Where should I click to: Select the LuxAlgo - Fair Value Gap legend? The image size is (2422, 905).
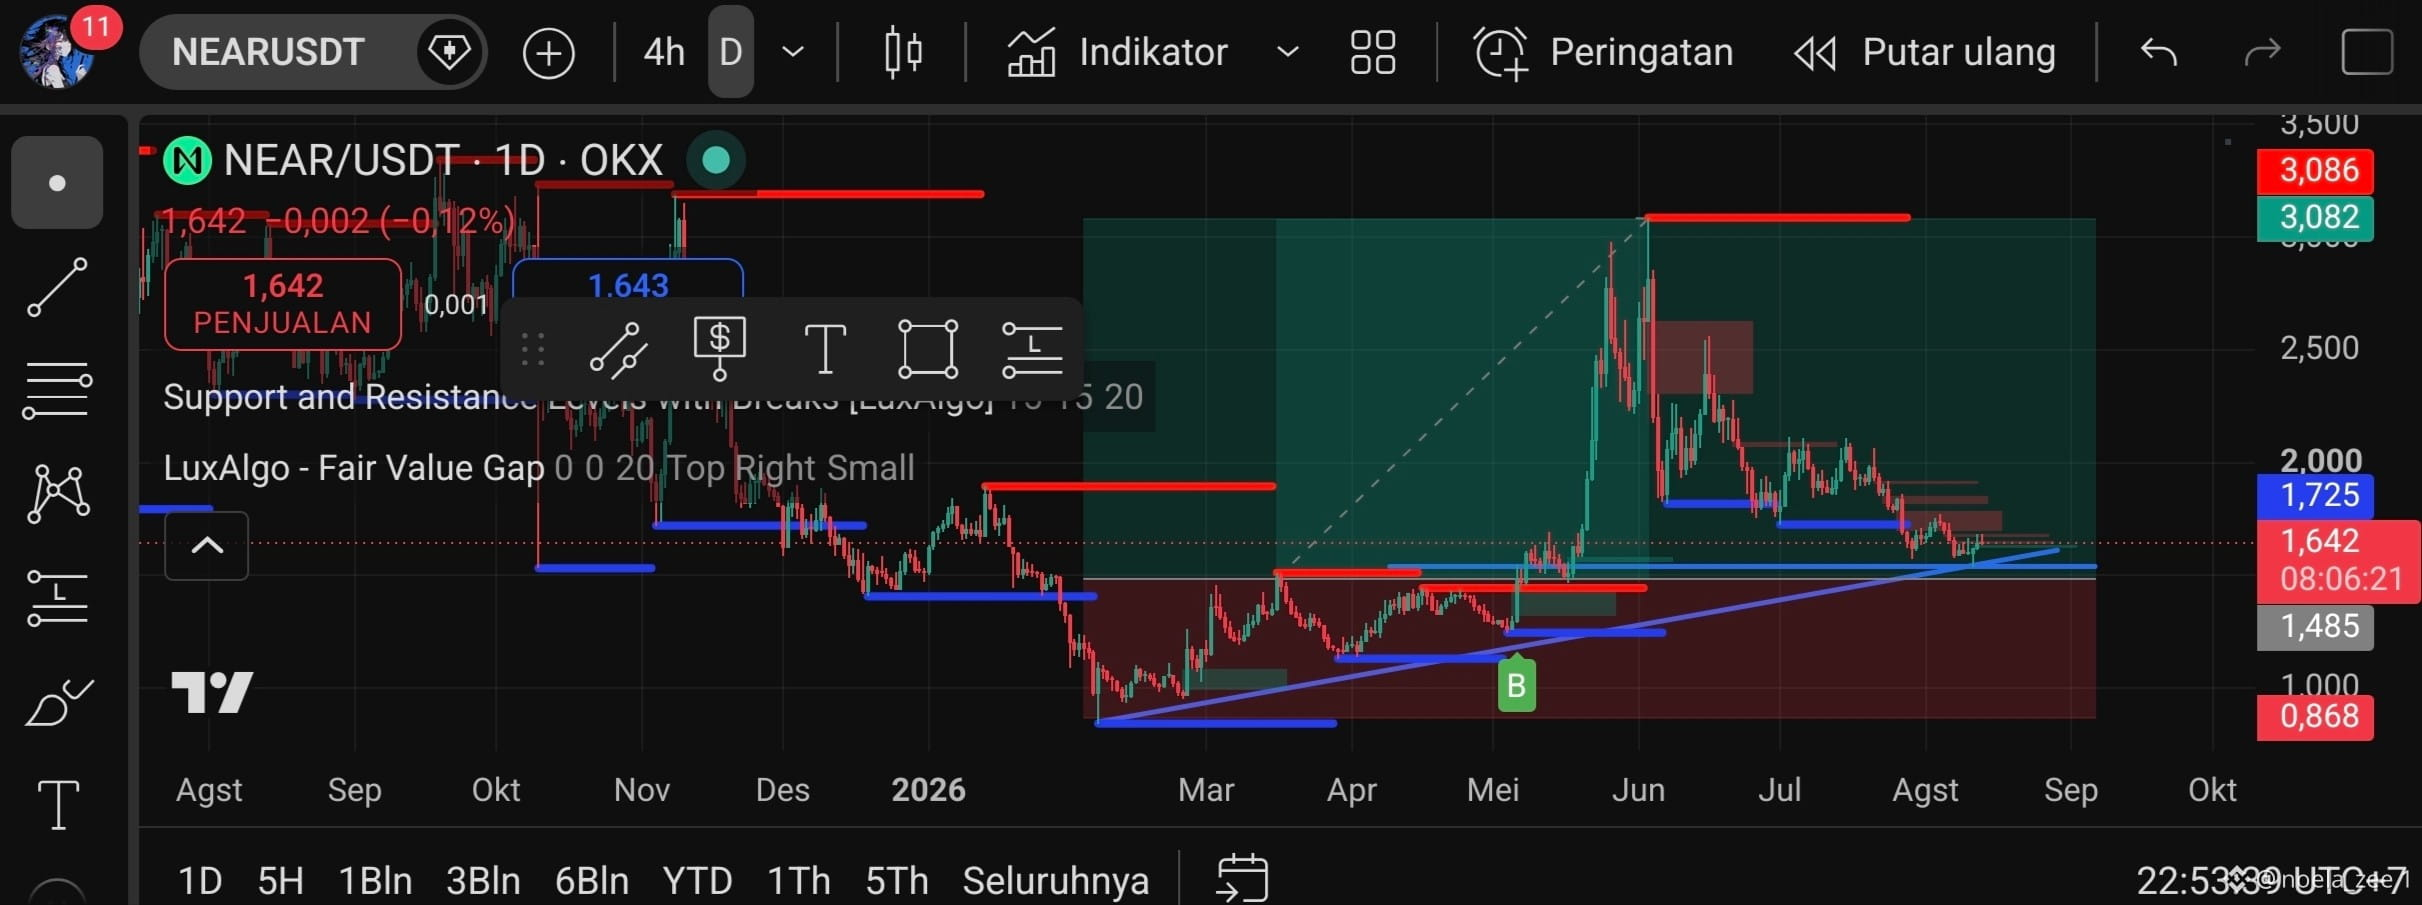(x=539, y=468)
